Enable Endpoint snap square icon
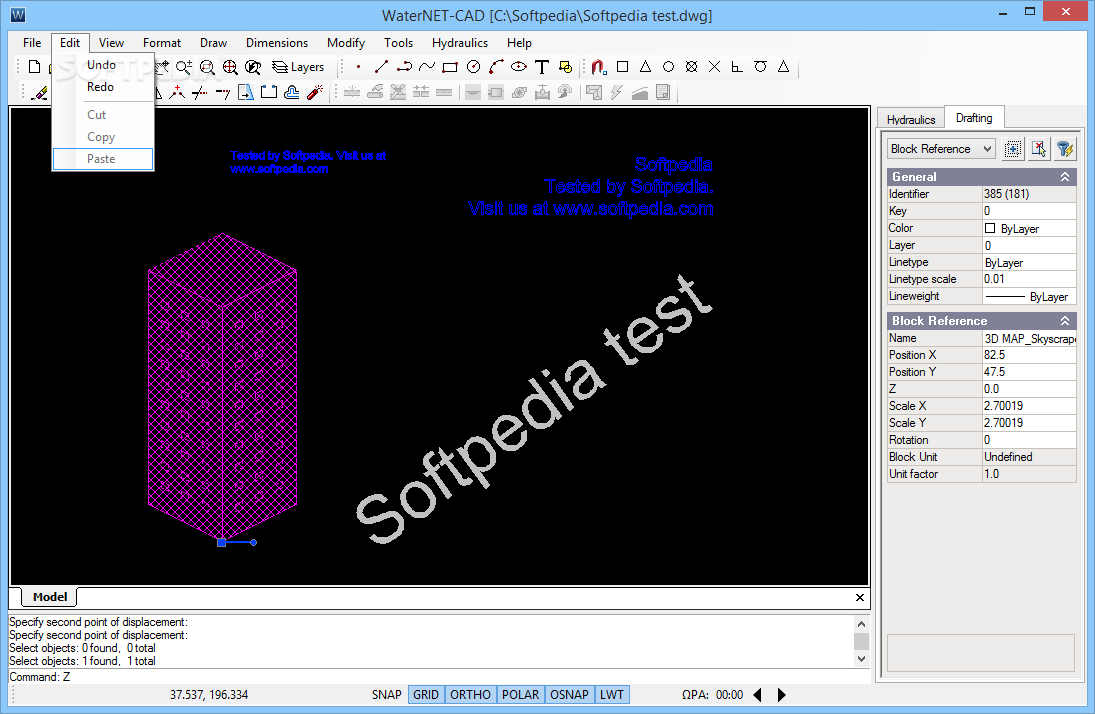 [x=622, y=67]
